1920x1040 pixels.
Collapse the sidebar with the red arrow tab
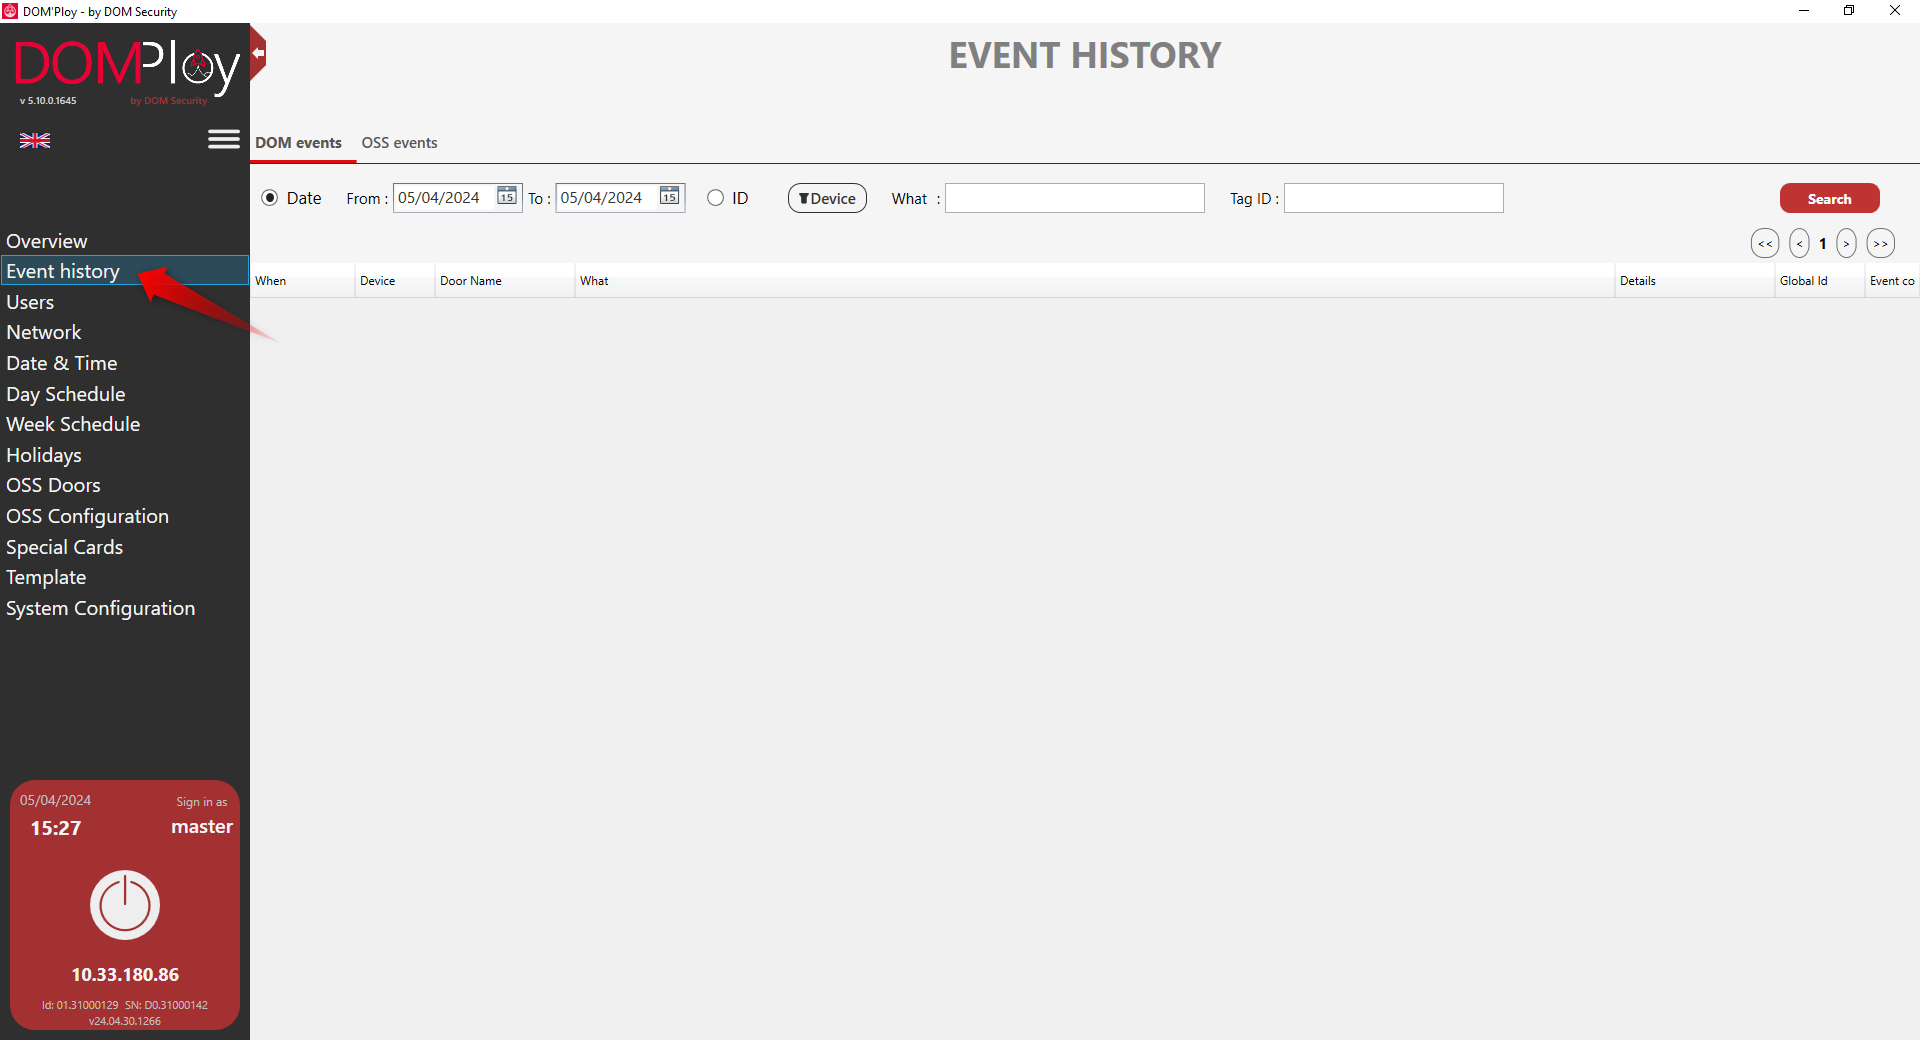(258, 53)
